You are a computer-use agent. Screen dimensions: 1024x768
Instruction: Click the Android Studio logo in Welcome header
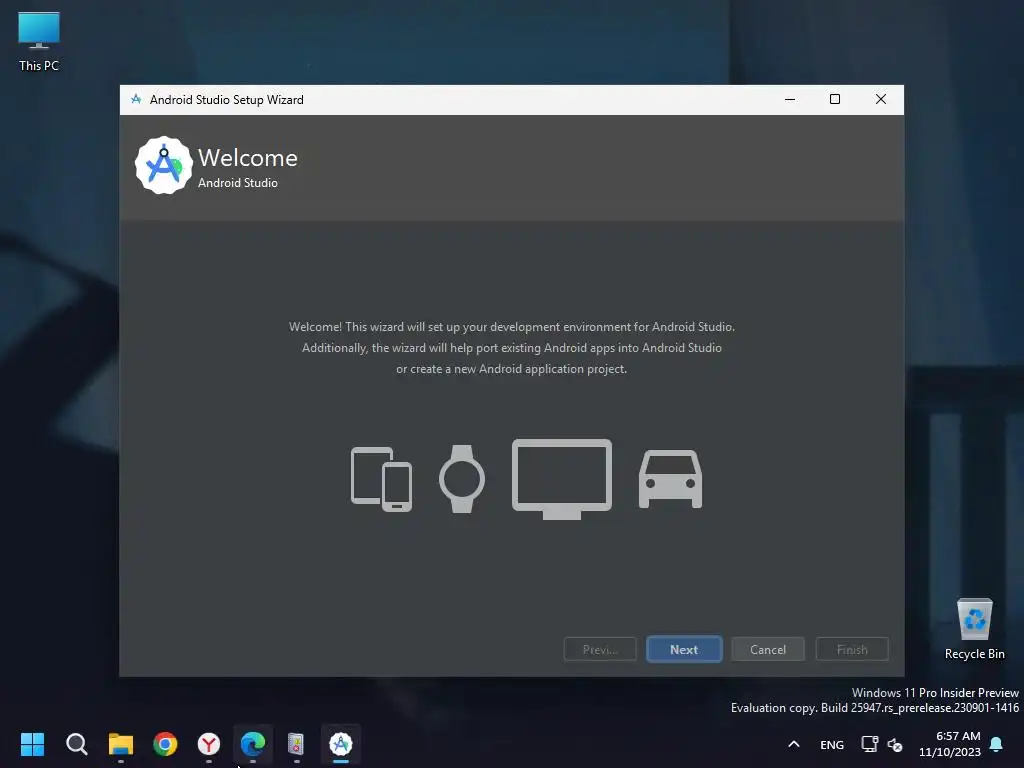tap(163, 165)
